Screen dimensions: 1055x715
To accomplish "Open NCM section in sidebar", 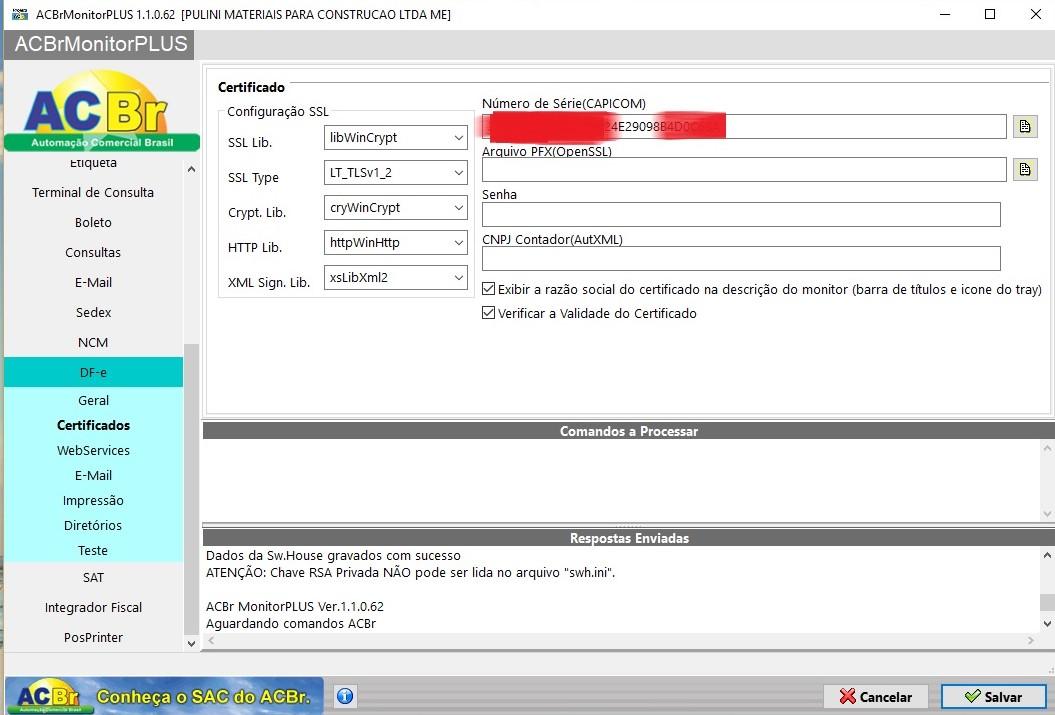I will pyautogui.click(x=93, y=342).
